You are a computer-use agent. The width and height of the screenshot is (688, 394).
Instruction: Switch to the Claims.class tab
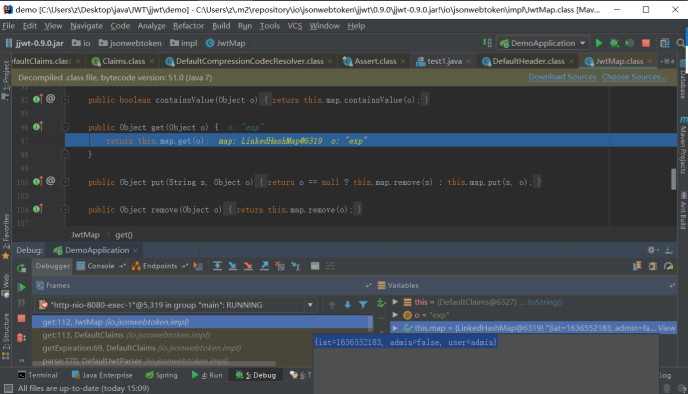tap(123, 61)
